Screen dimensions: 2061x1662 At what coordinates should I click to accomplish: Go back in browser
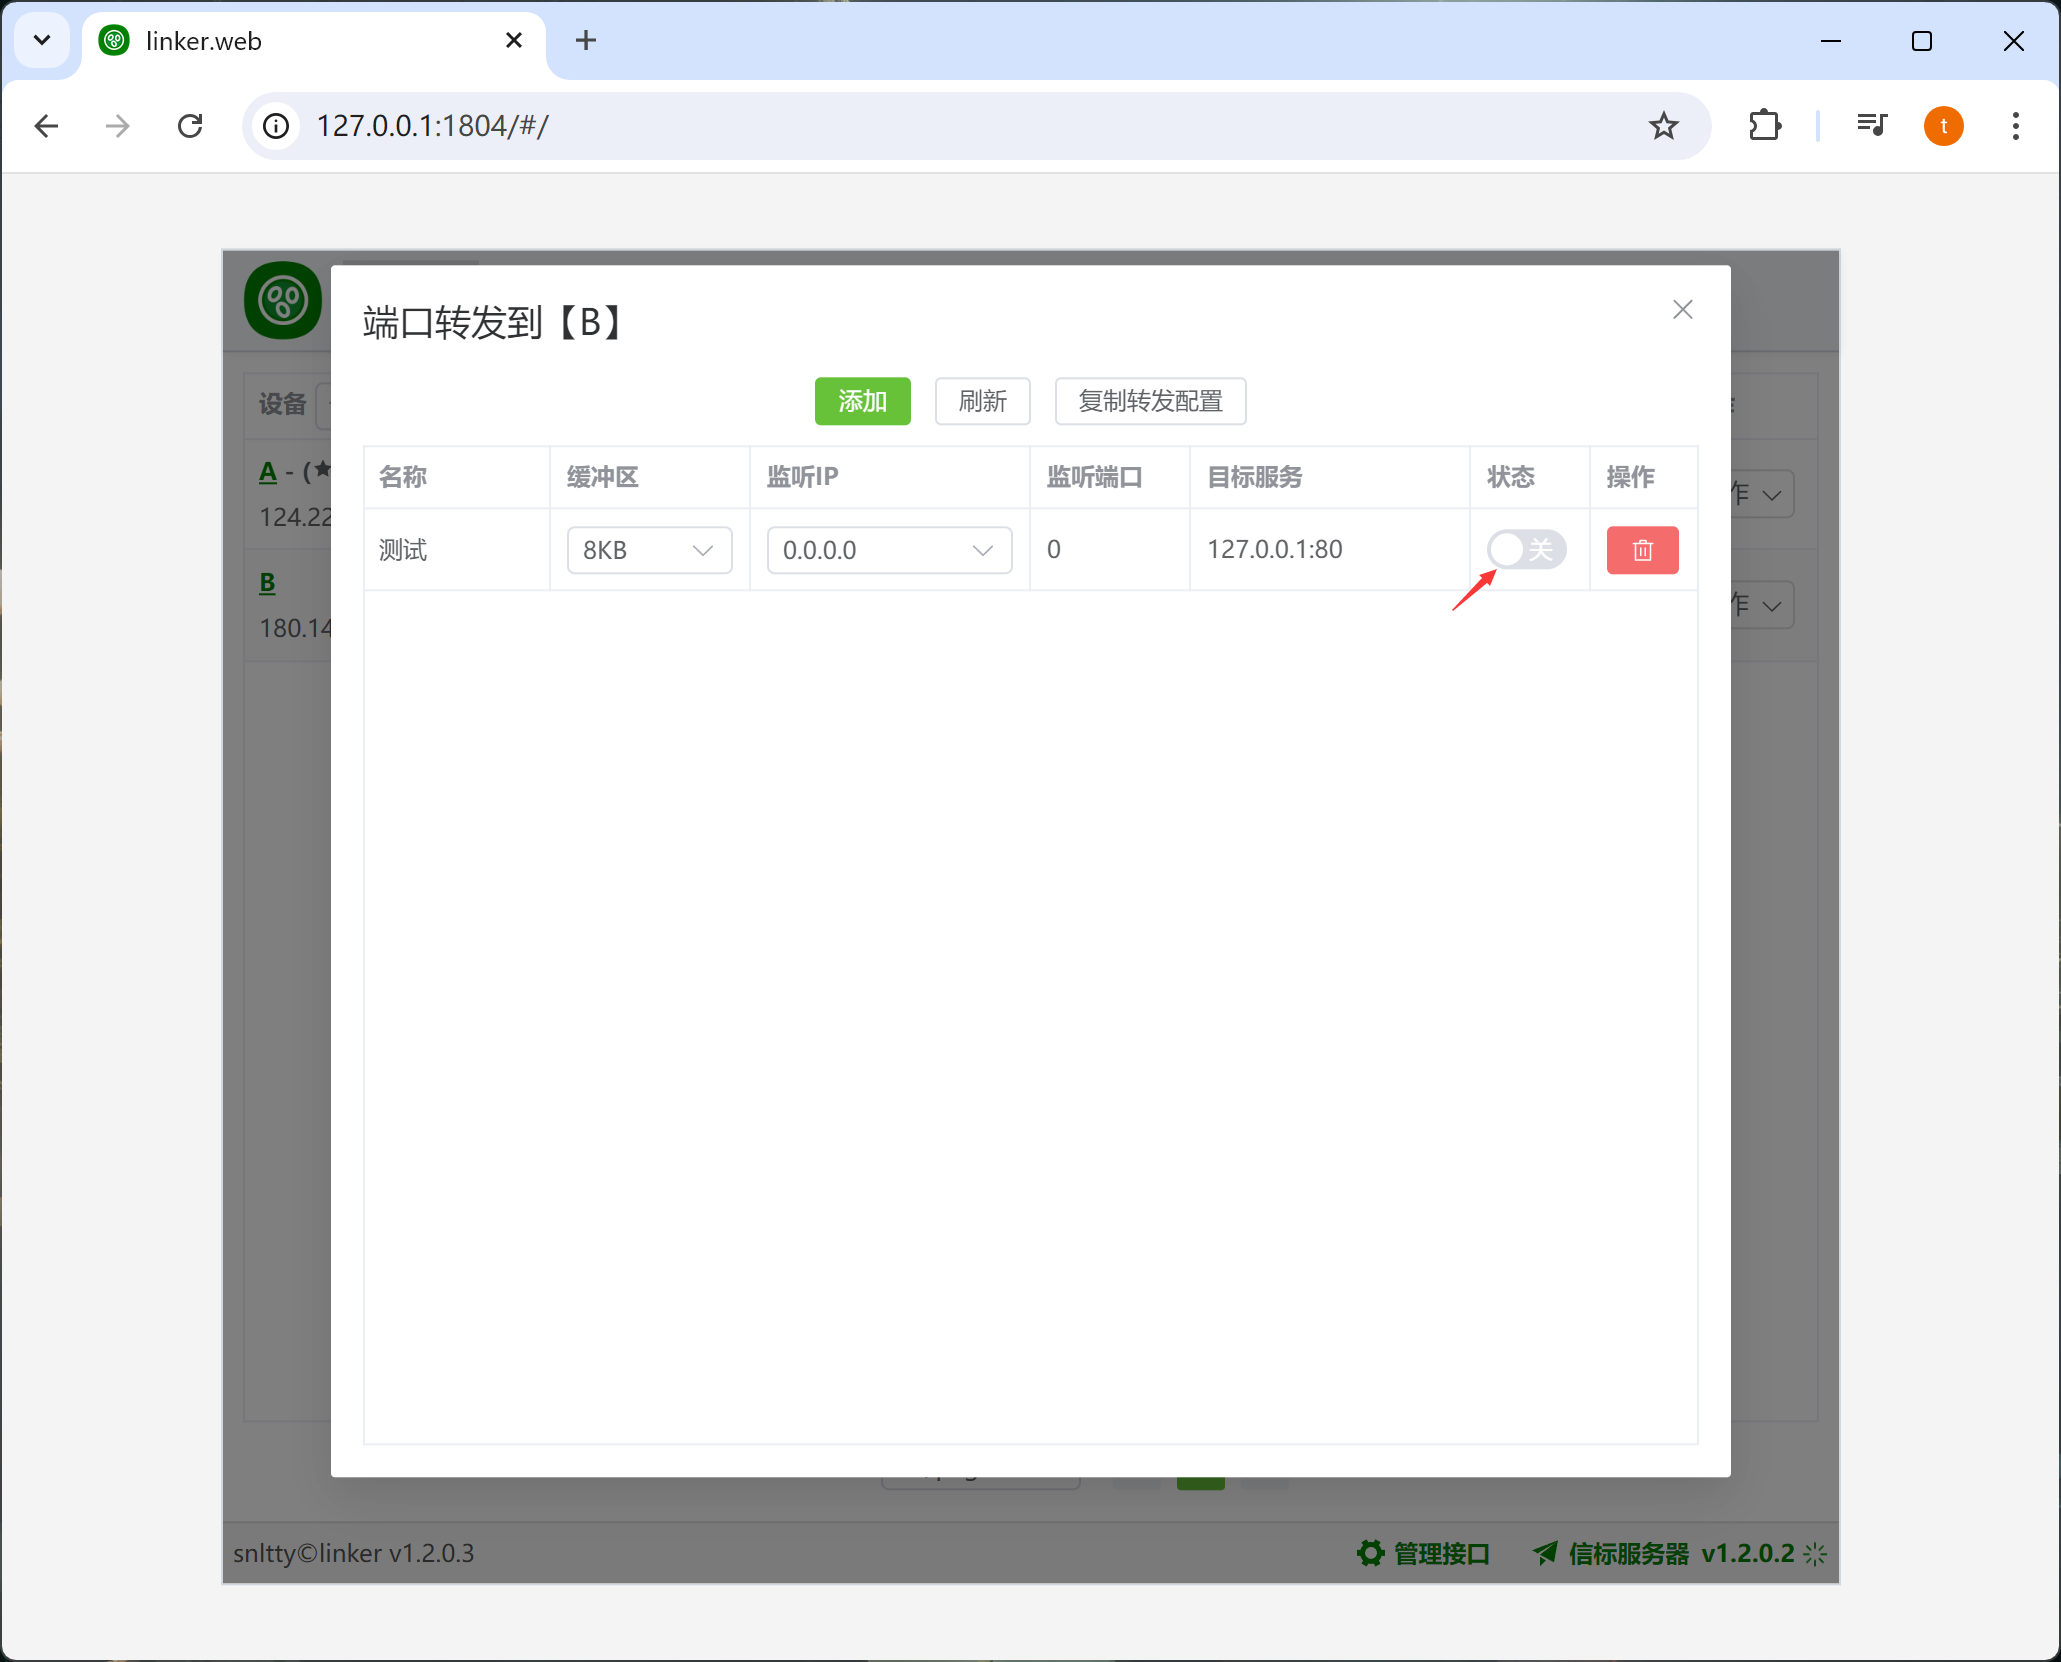click(x=46, y=126)
